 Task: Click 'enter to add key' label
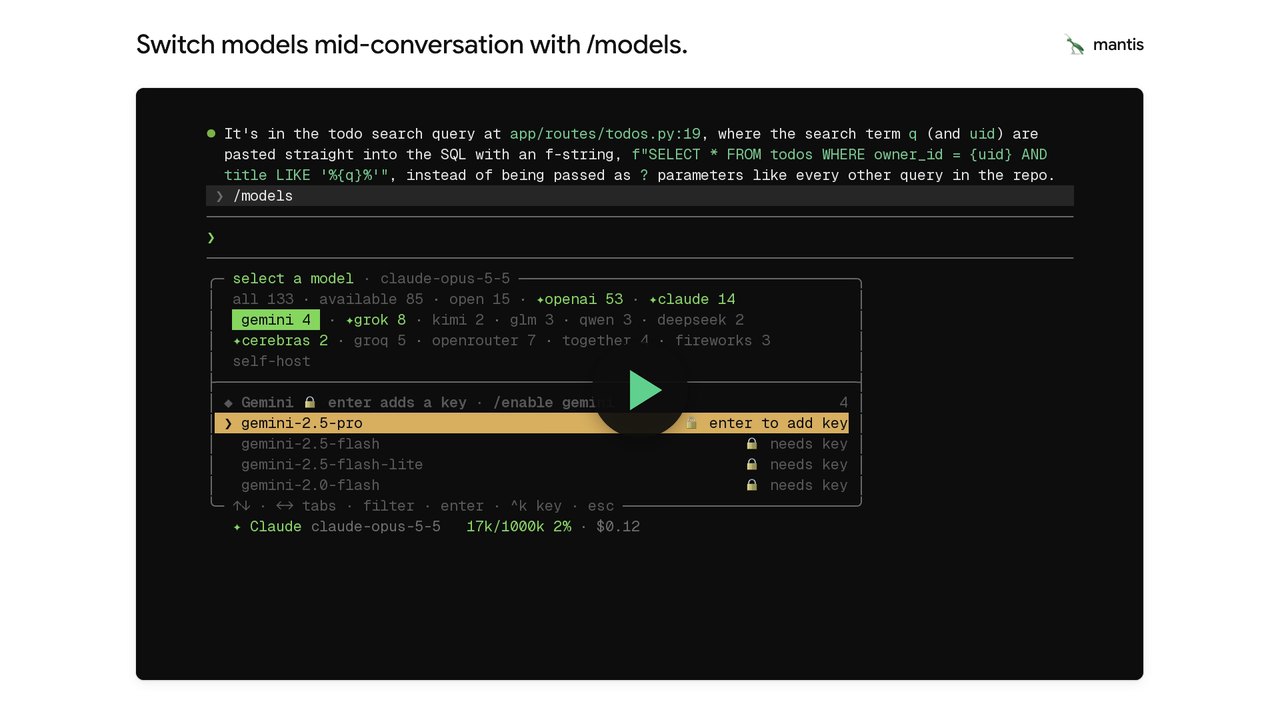[778, 424]
